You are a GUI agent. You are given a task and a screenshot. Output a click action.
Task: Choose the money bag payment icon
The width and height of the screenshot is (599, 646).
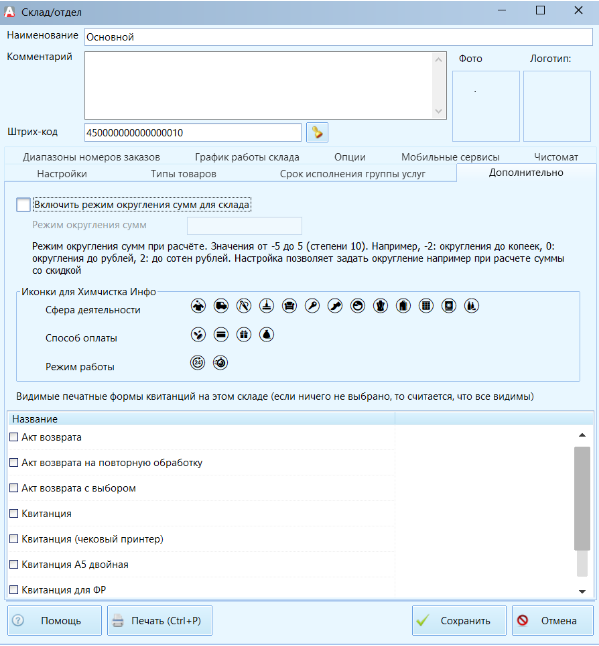[267, 335]
